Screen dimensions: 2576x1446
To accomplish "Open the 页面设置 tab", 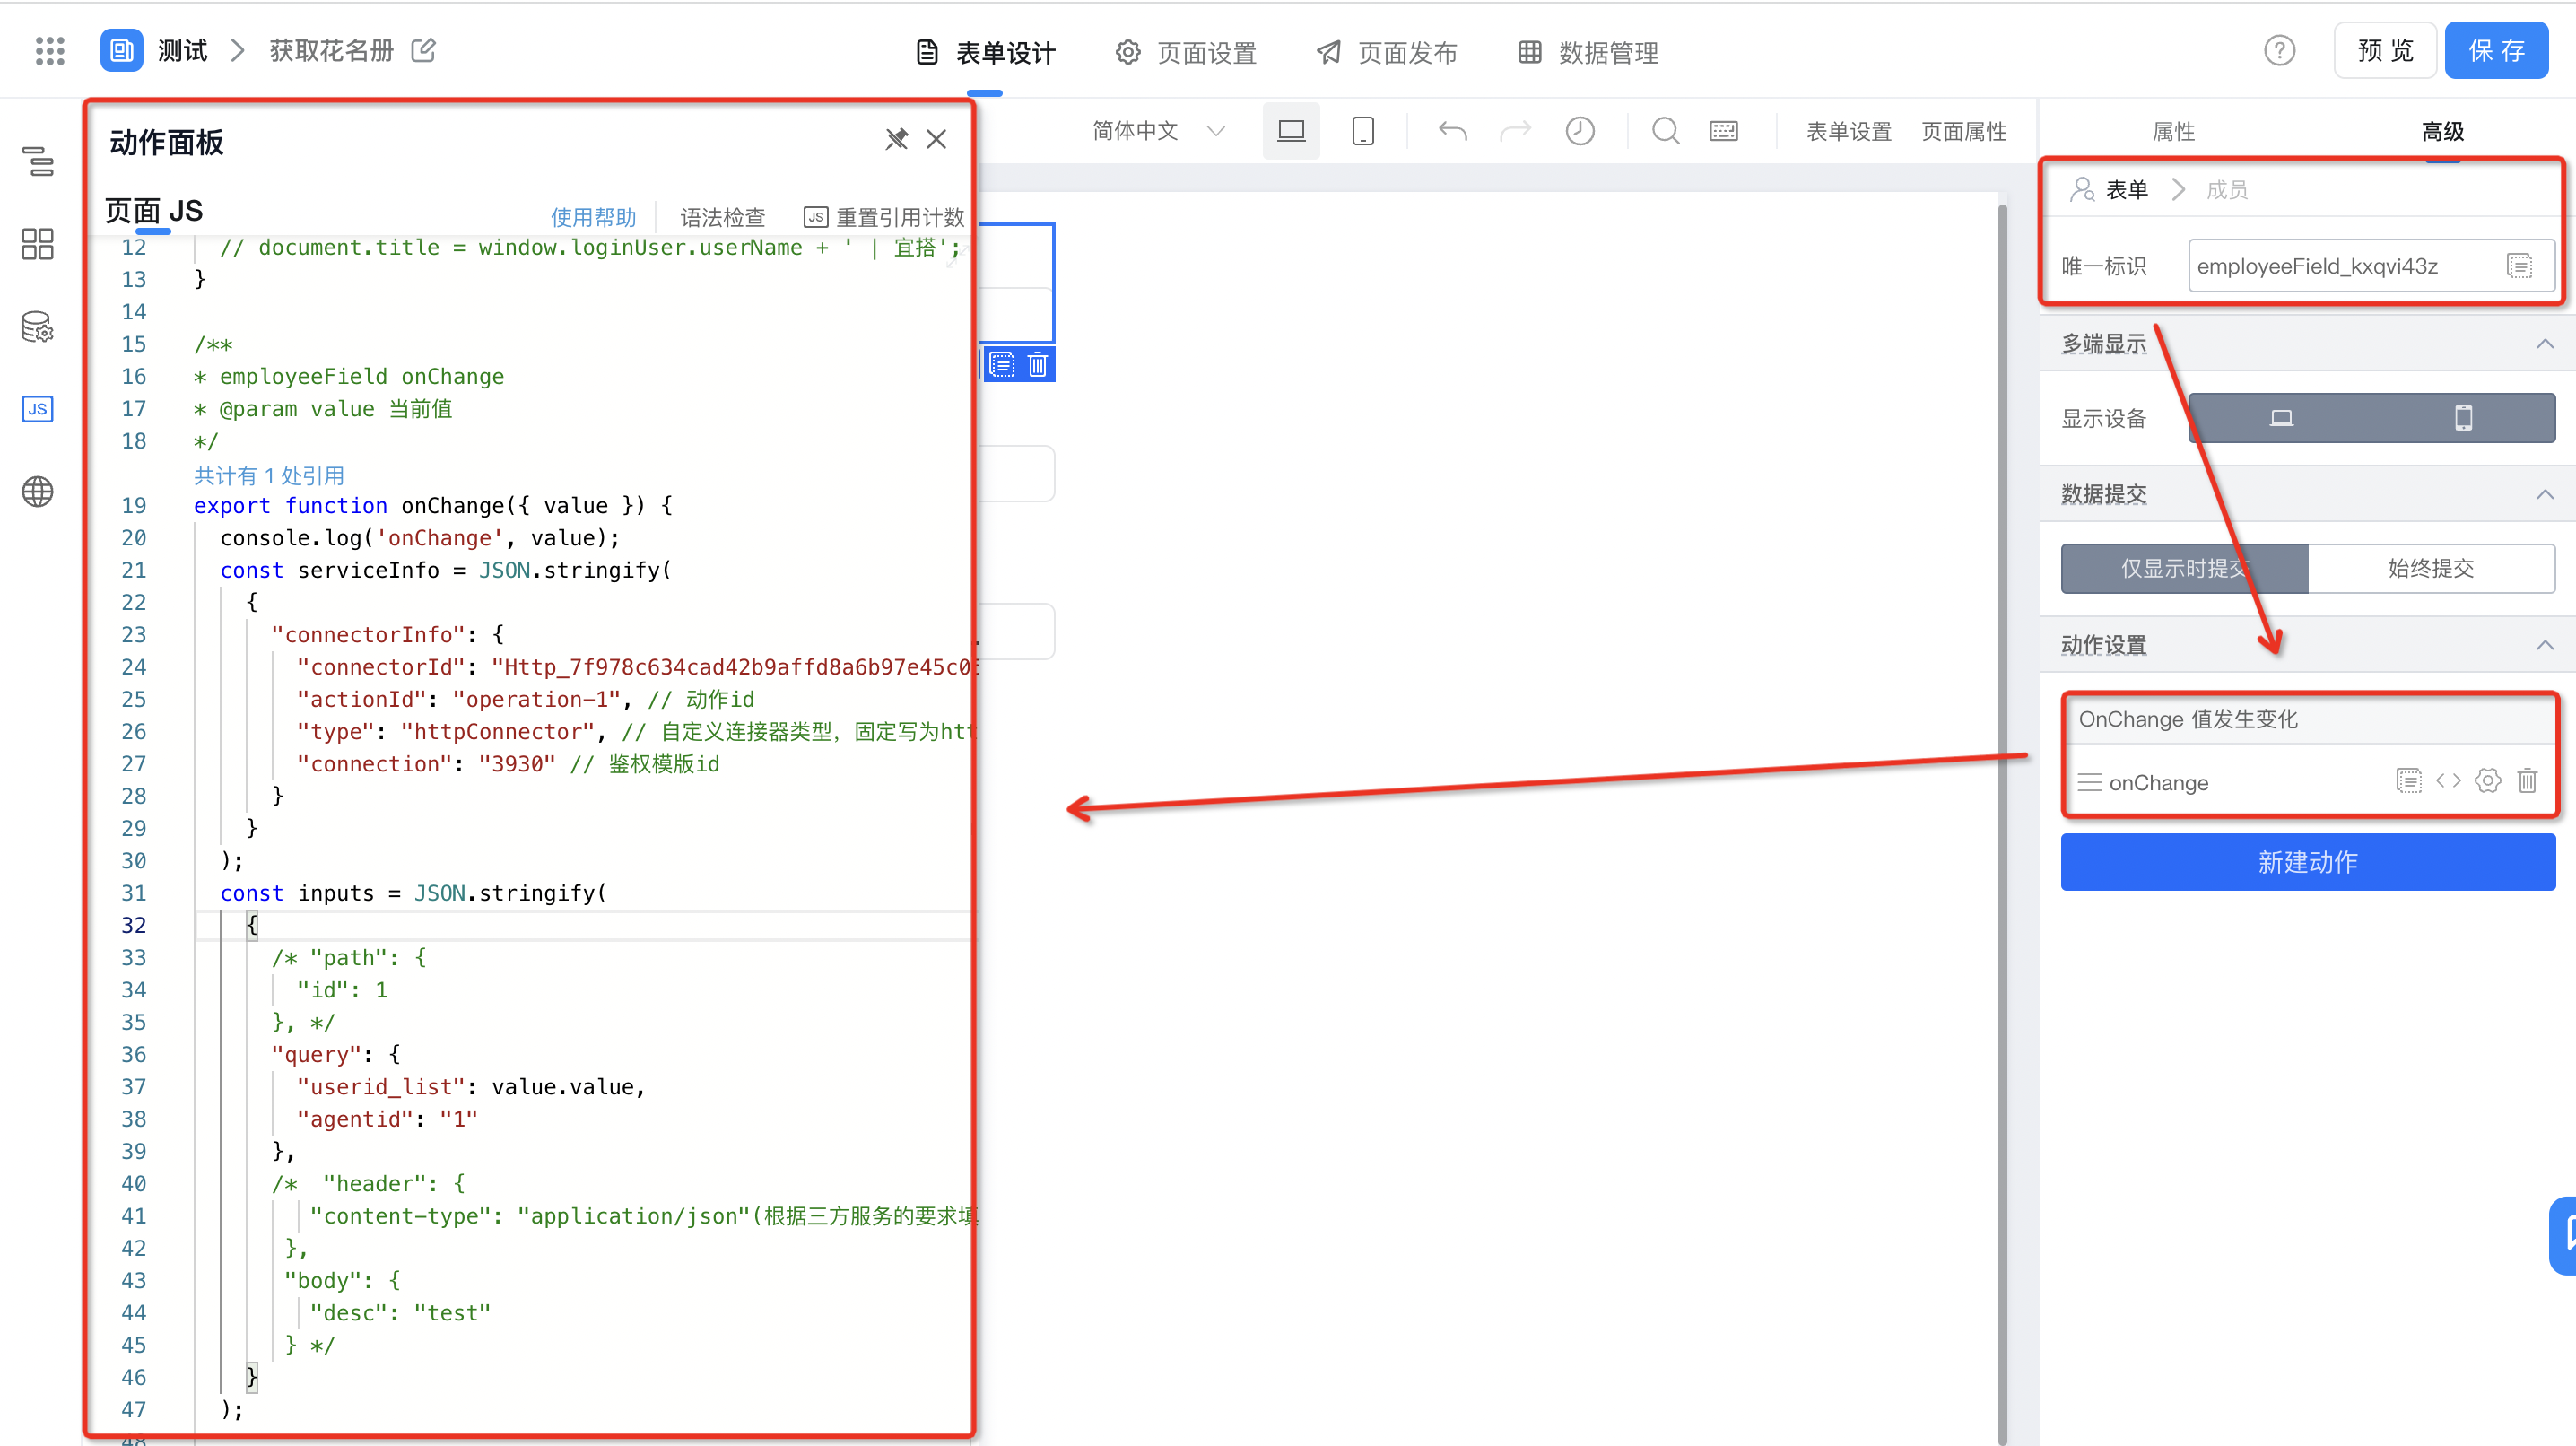I will pyautogui.click(x=1186, y=52).
